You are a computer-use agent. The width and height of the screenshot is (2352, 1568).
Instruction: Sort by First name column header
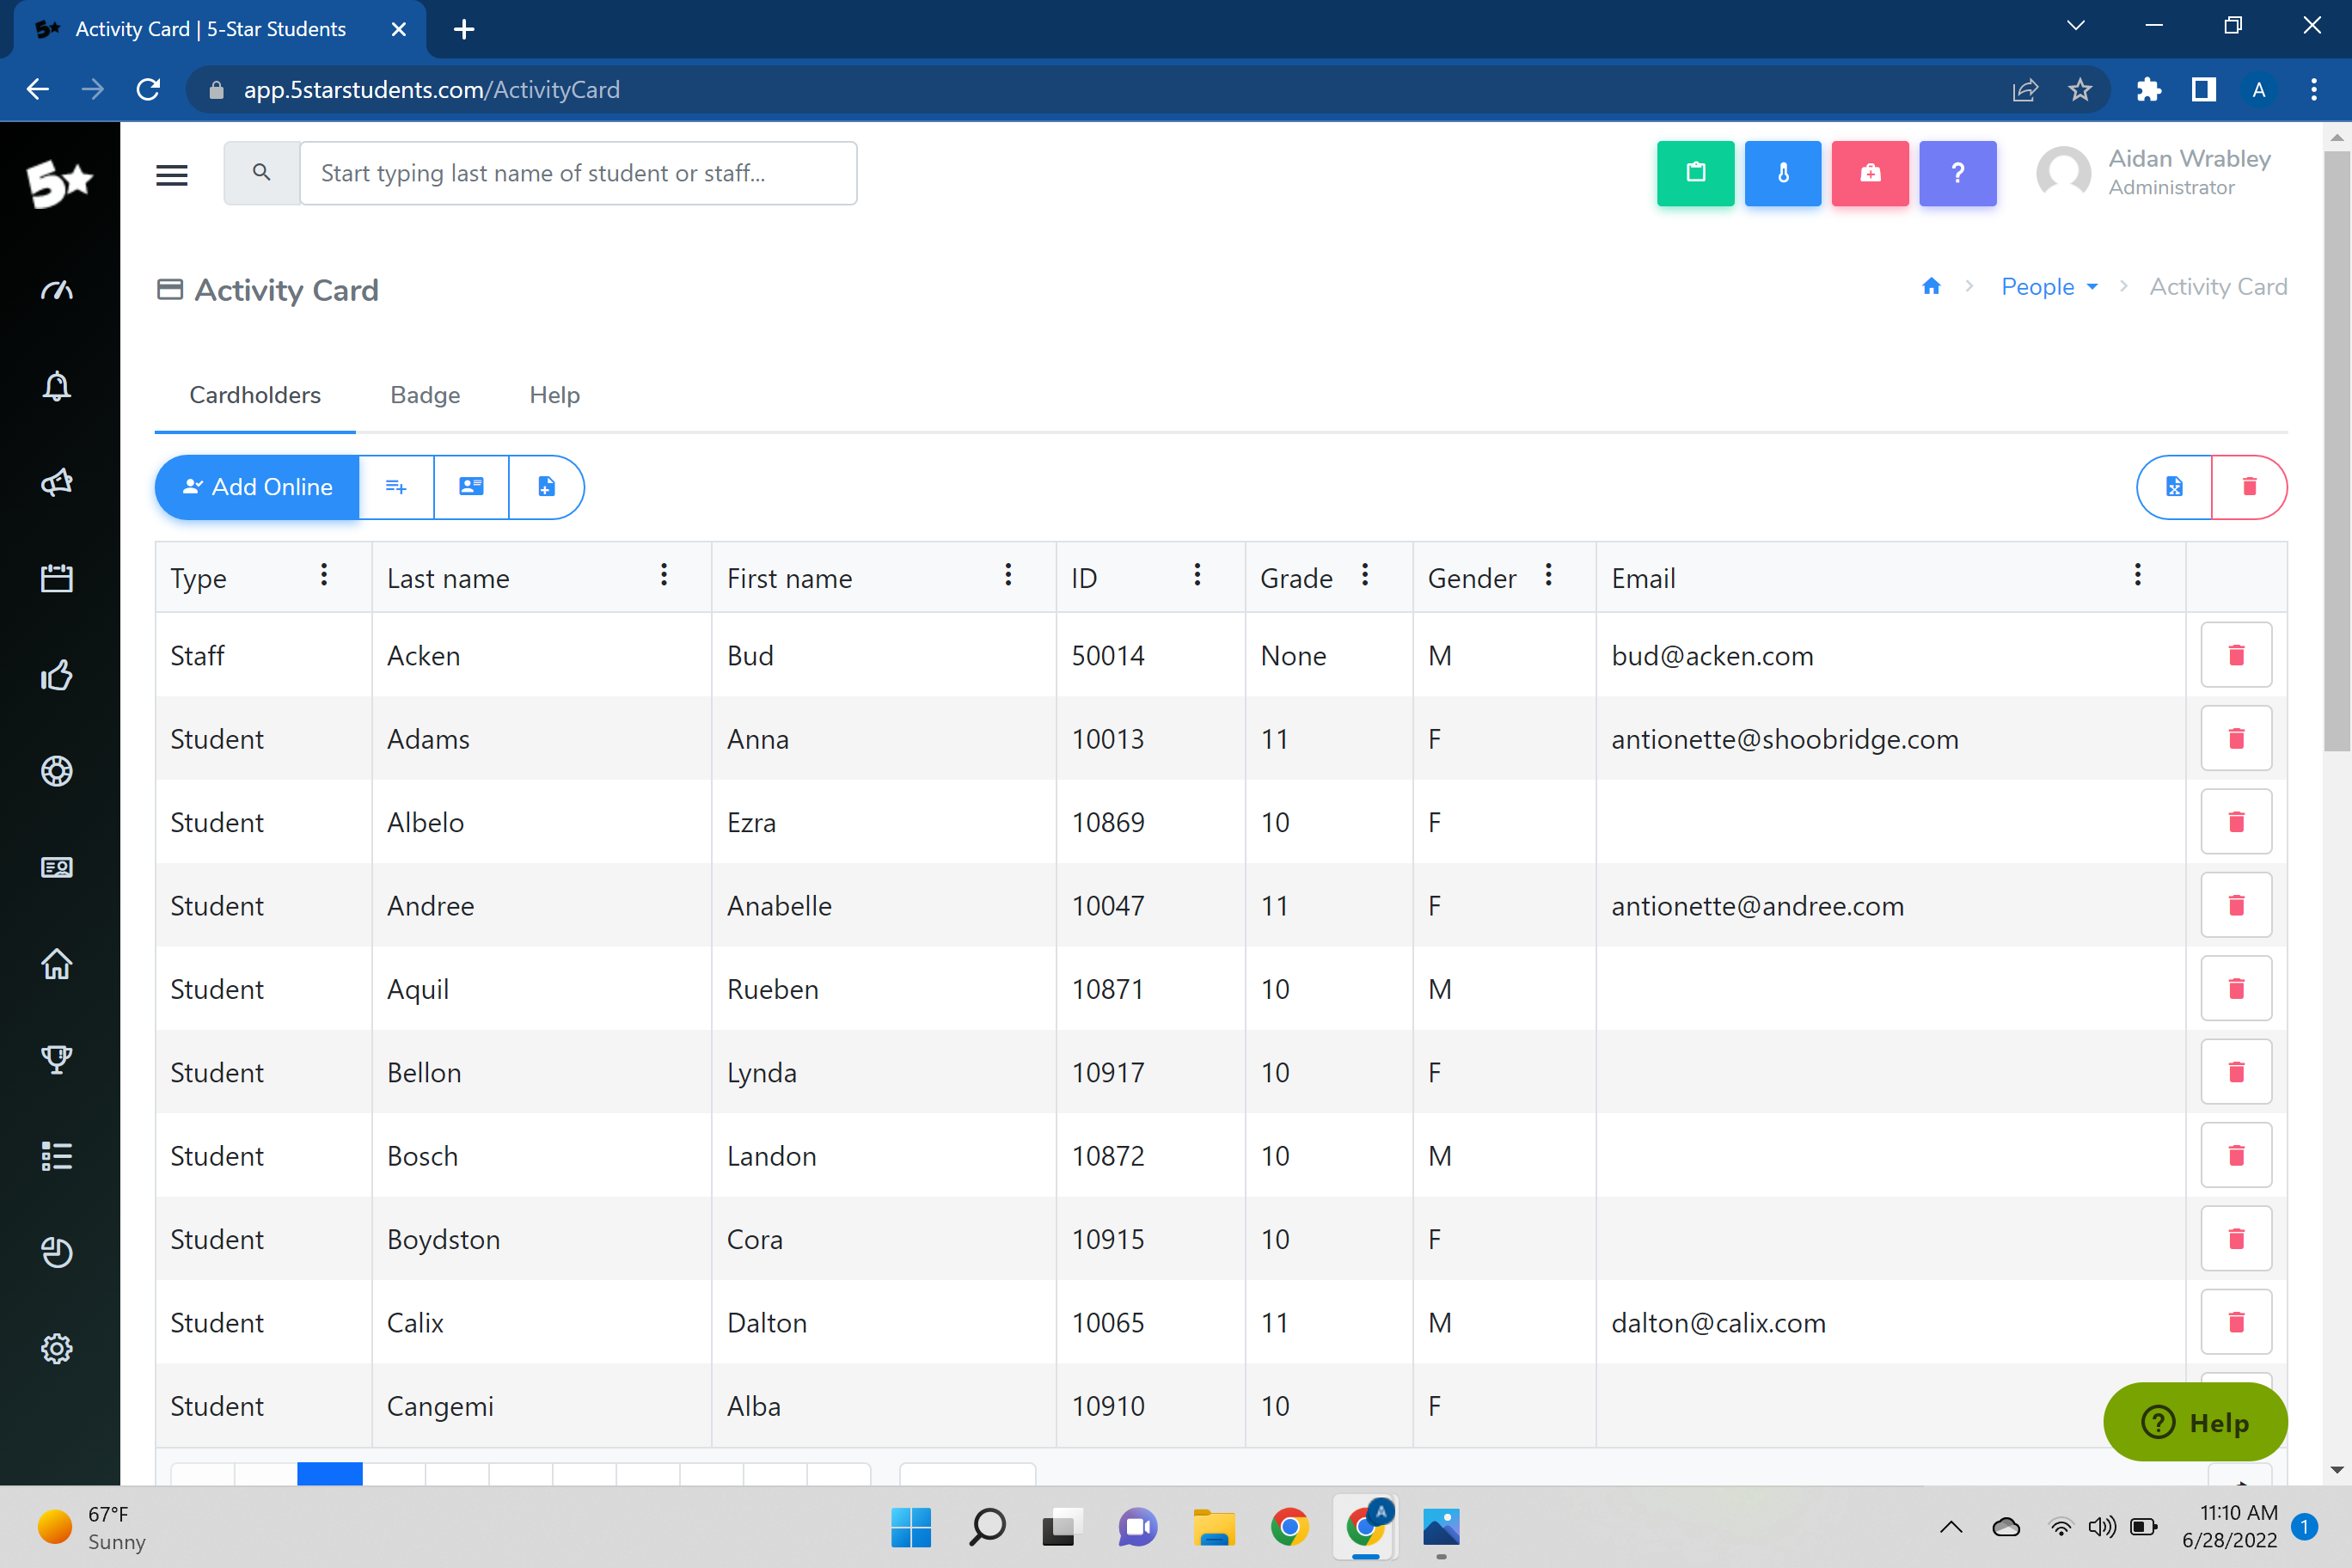(790, 578)
